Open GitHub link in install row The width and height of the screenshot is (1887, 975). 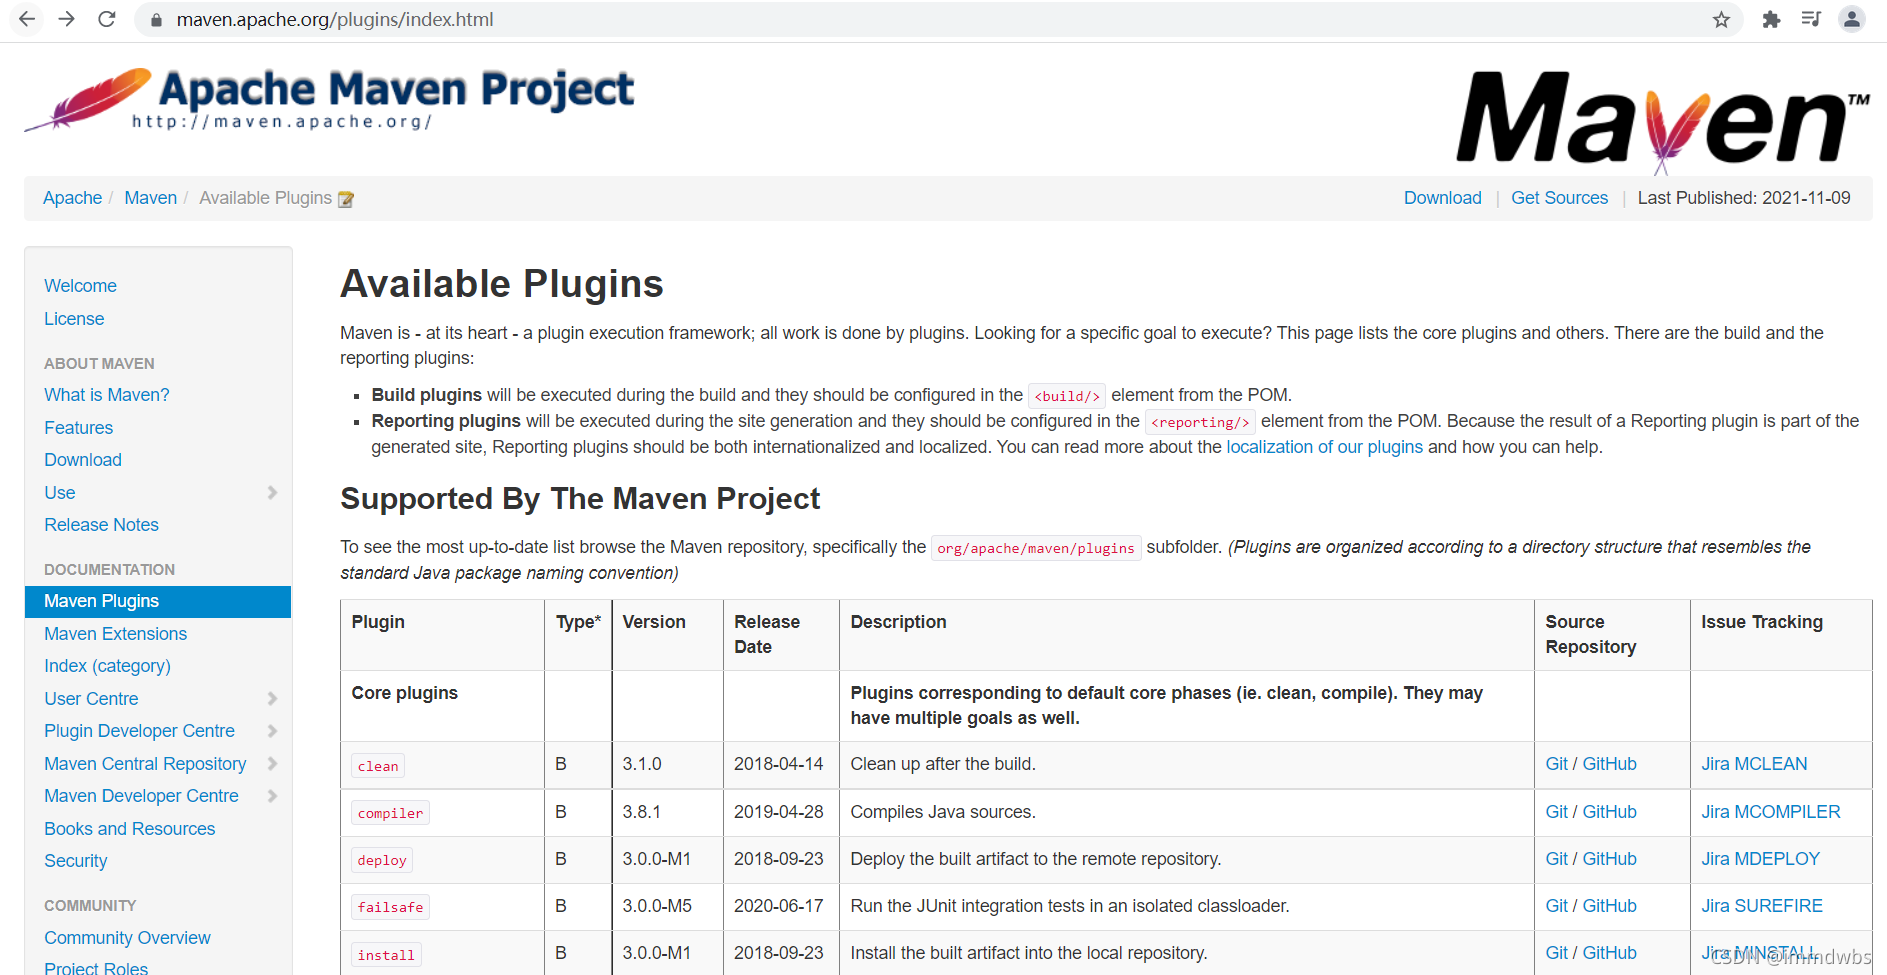(1609, 953)
